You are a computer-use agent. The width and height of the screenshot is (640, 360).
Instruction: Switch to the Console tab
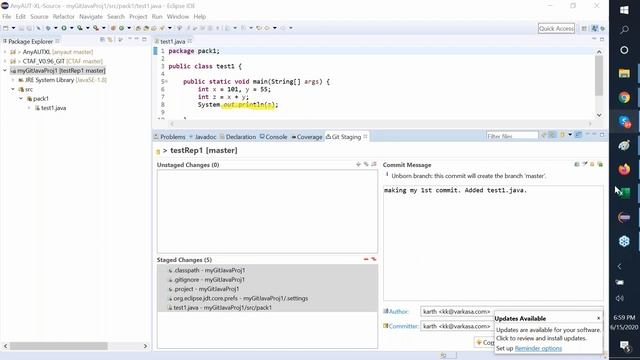click(x=273, y=137)
